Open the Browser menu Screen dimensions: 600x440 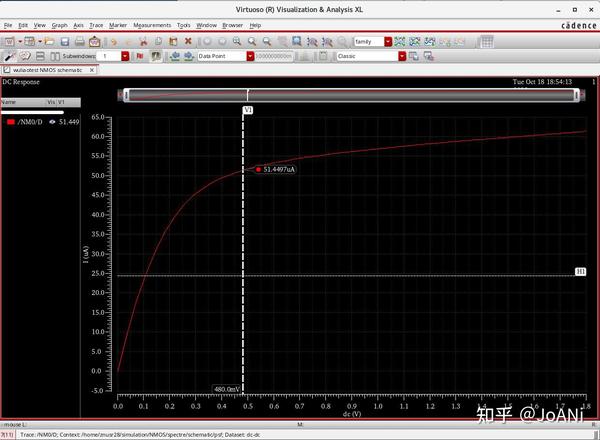(233, 25)
